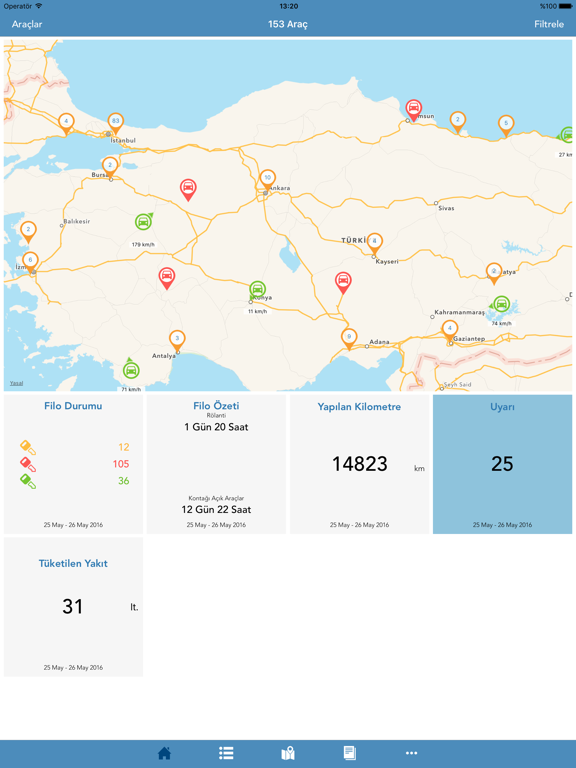Select the red car pin between Bursa and Ankara

pyautogui.click(x=188, y=190)
